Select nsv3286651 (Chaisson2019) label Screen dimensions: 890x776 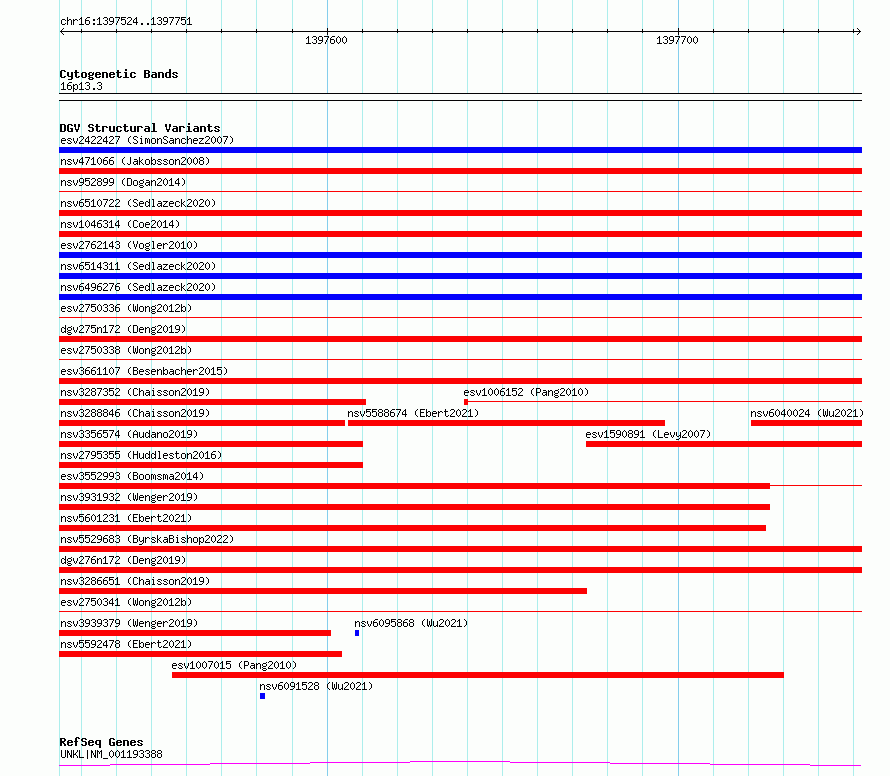pyautogui.click(x=135, y=581)
